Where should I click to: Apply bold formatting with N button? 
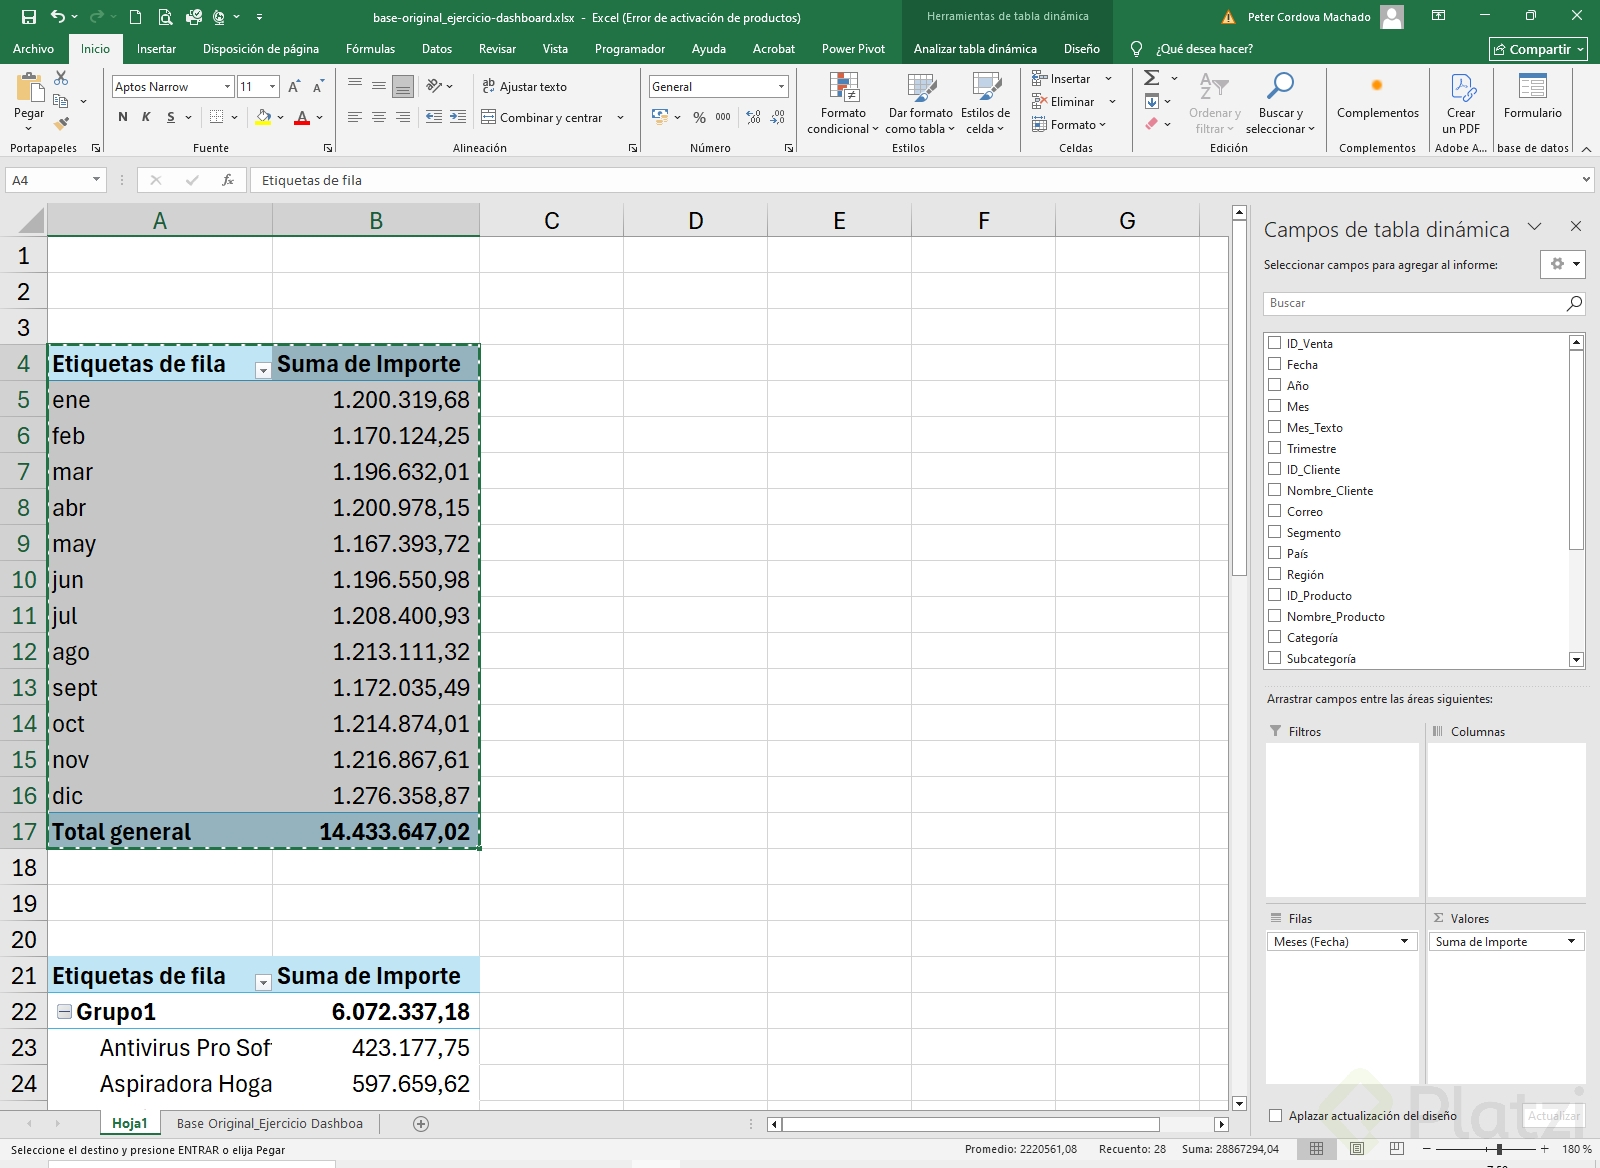coord(123,117)
